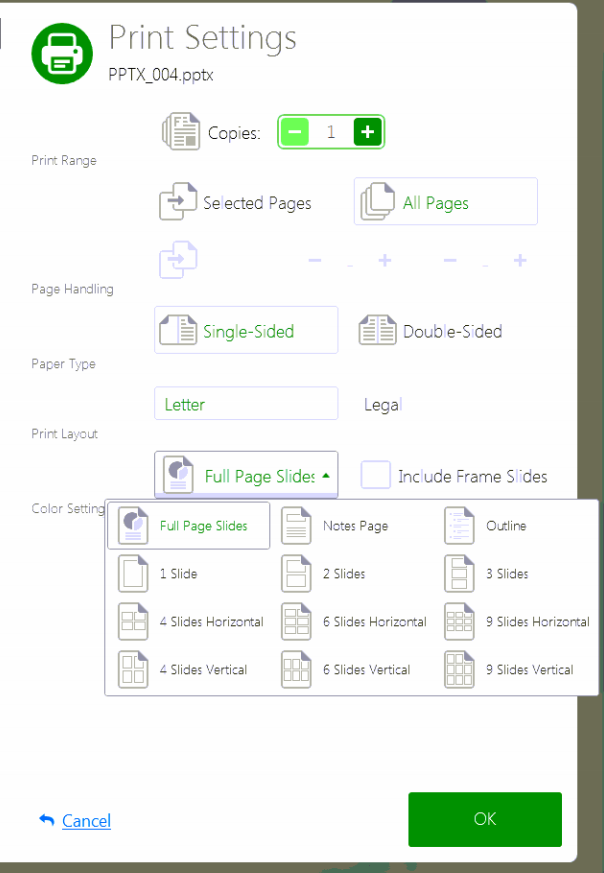Click the 4 Slides Vertical icon
Viewport: 604px width, 873px height.
click(133, 669)
